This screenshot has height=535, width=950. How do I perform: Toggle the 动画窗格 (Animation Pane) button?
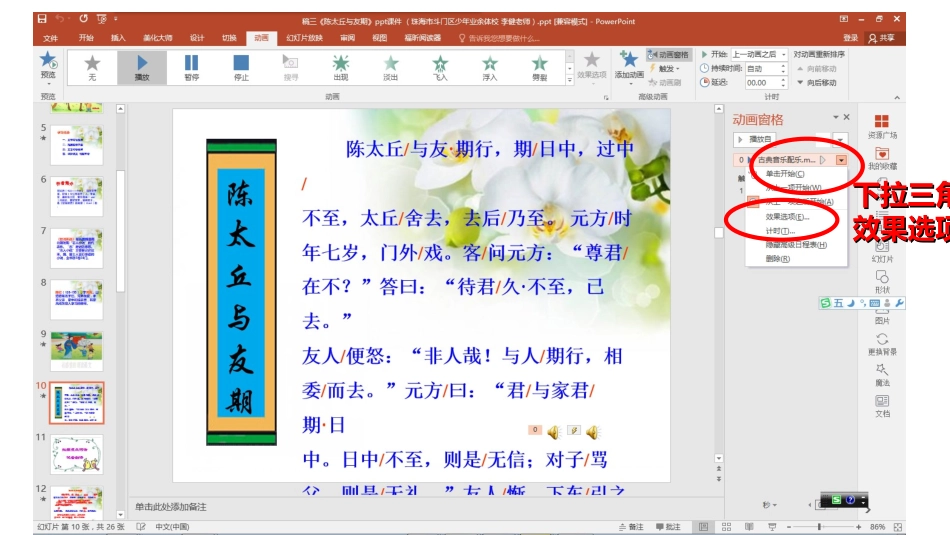pos(668,55)
